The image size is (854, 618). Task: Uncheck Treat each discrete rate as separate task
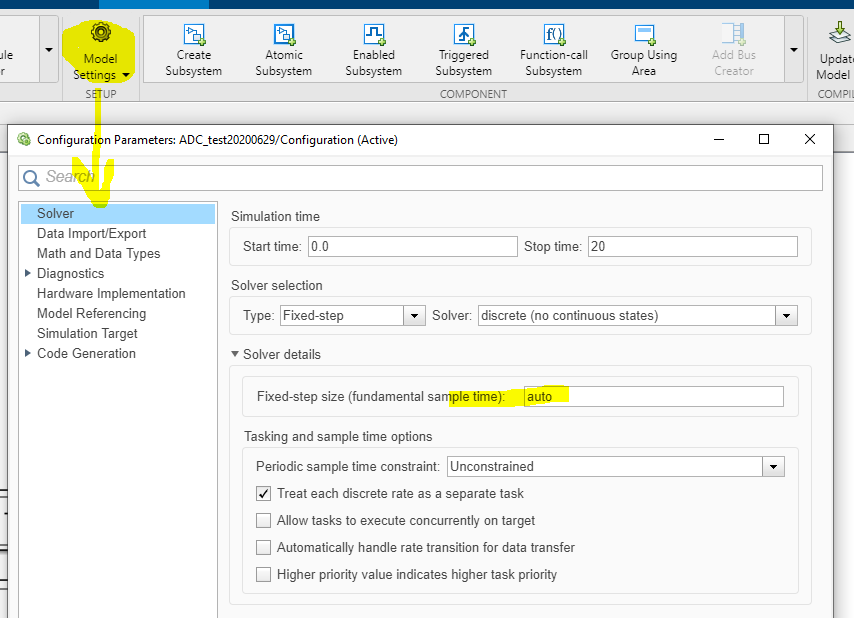264,494
